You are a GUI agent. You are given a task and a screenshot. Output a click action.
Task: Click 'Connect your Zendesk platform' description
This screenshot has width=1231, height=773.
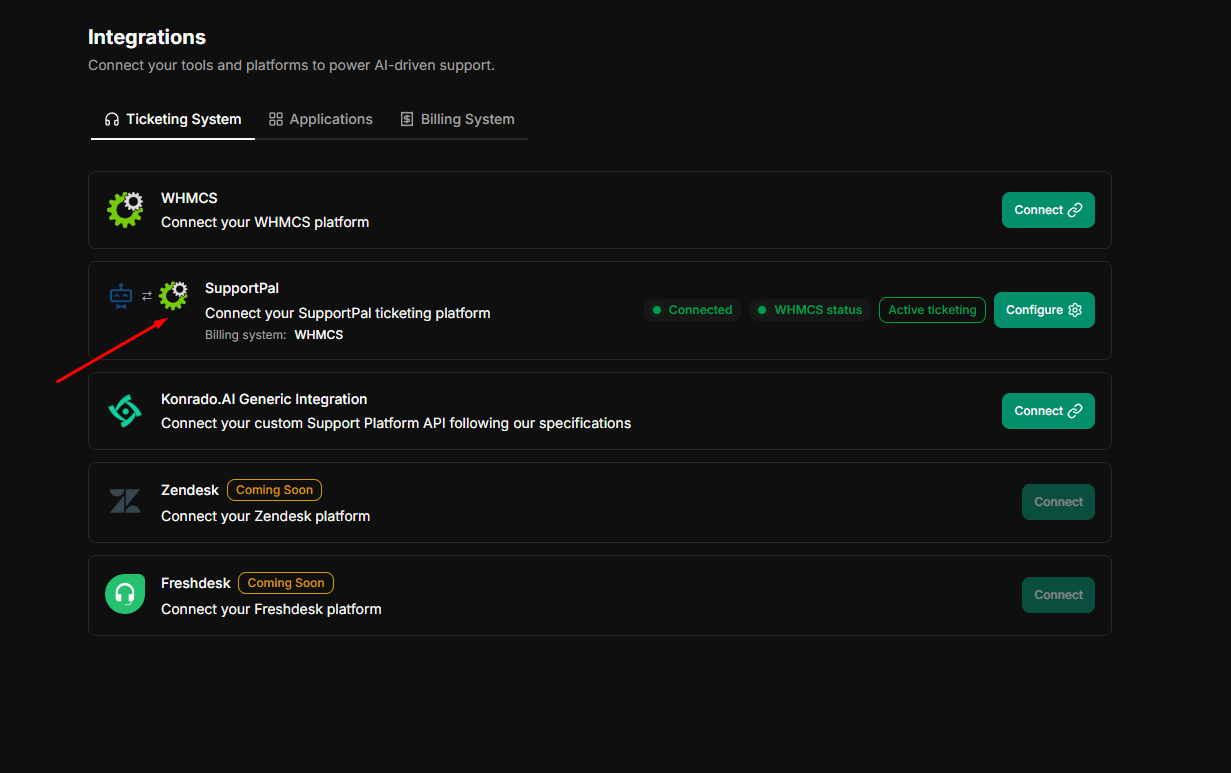pos(266,516)
